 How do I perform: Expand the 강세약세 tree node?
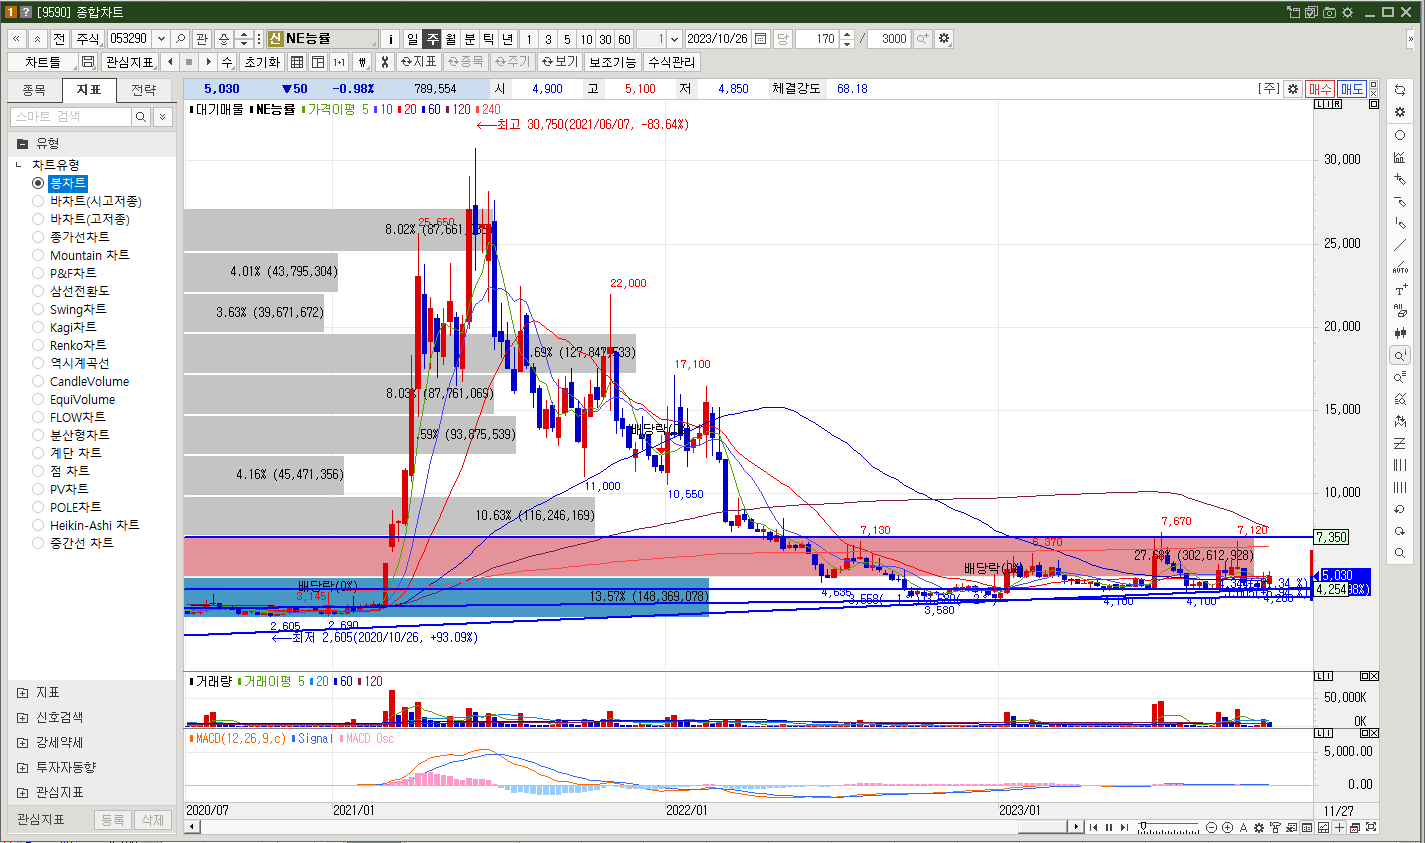pos(23,742)
